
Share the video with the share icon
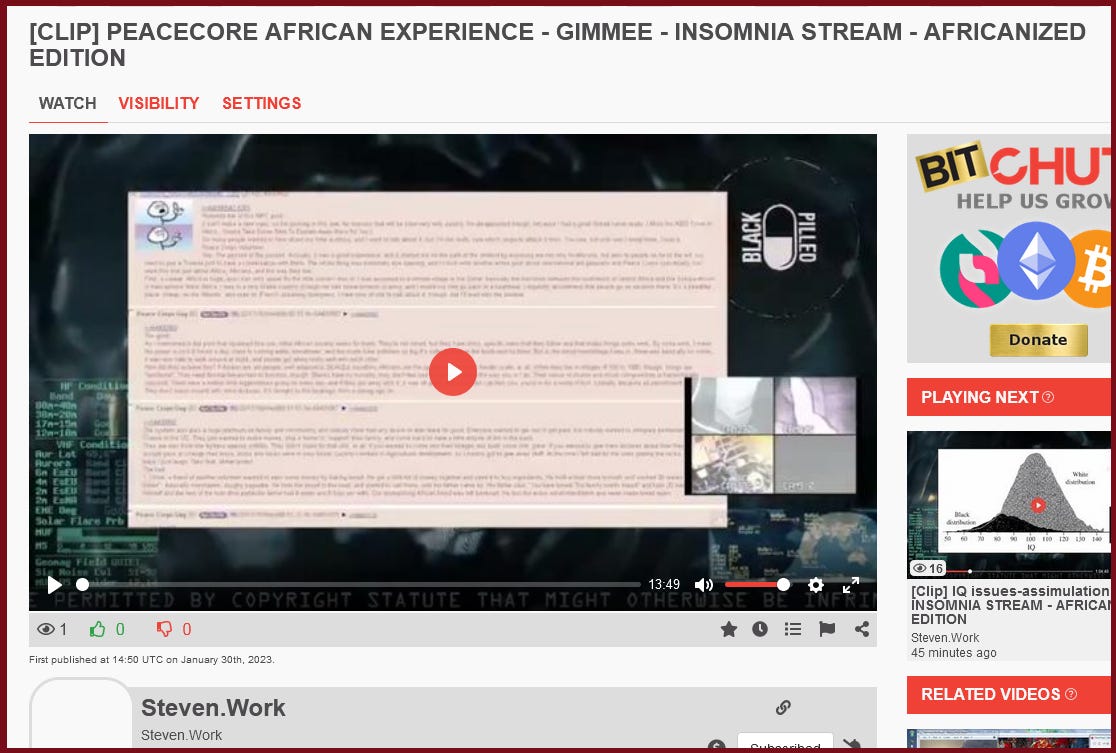pos(862,629)
